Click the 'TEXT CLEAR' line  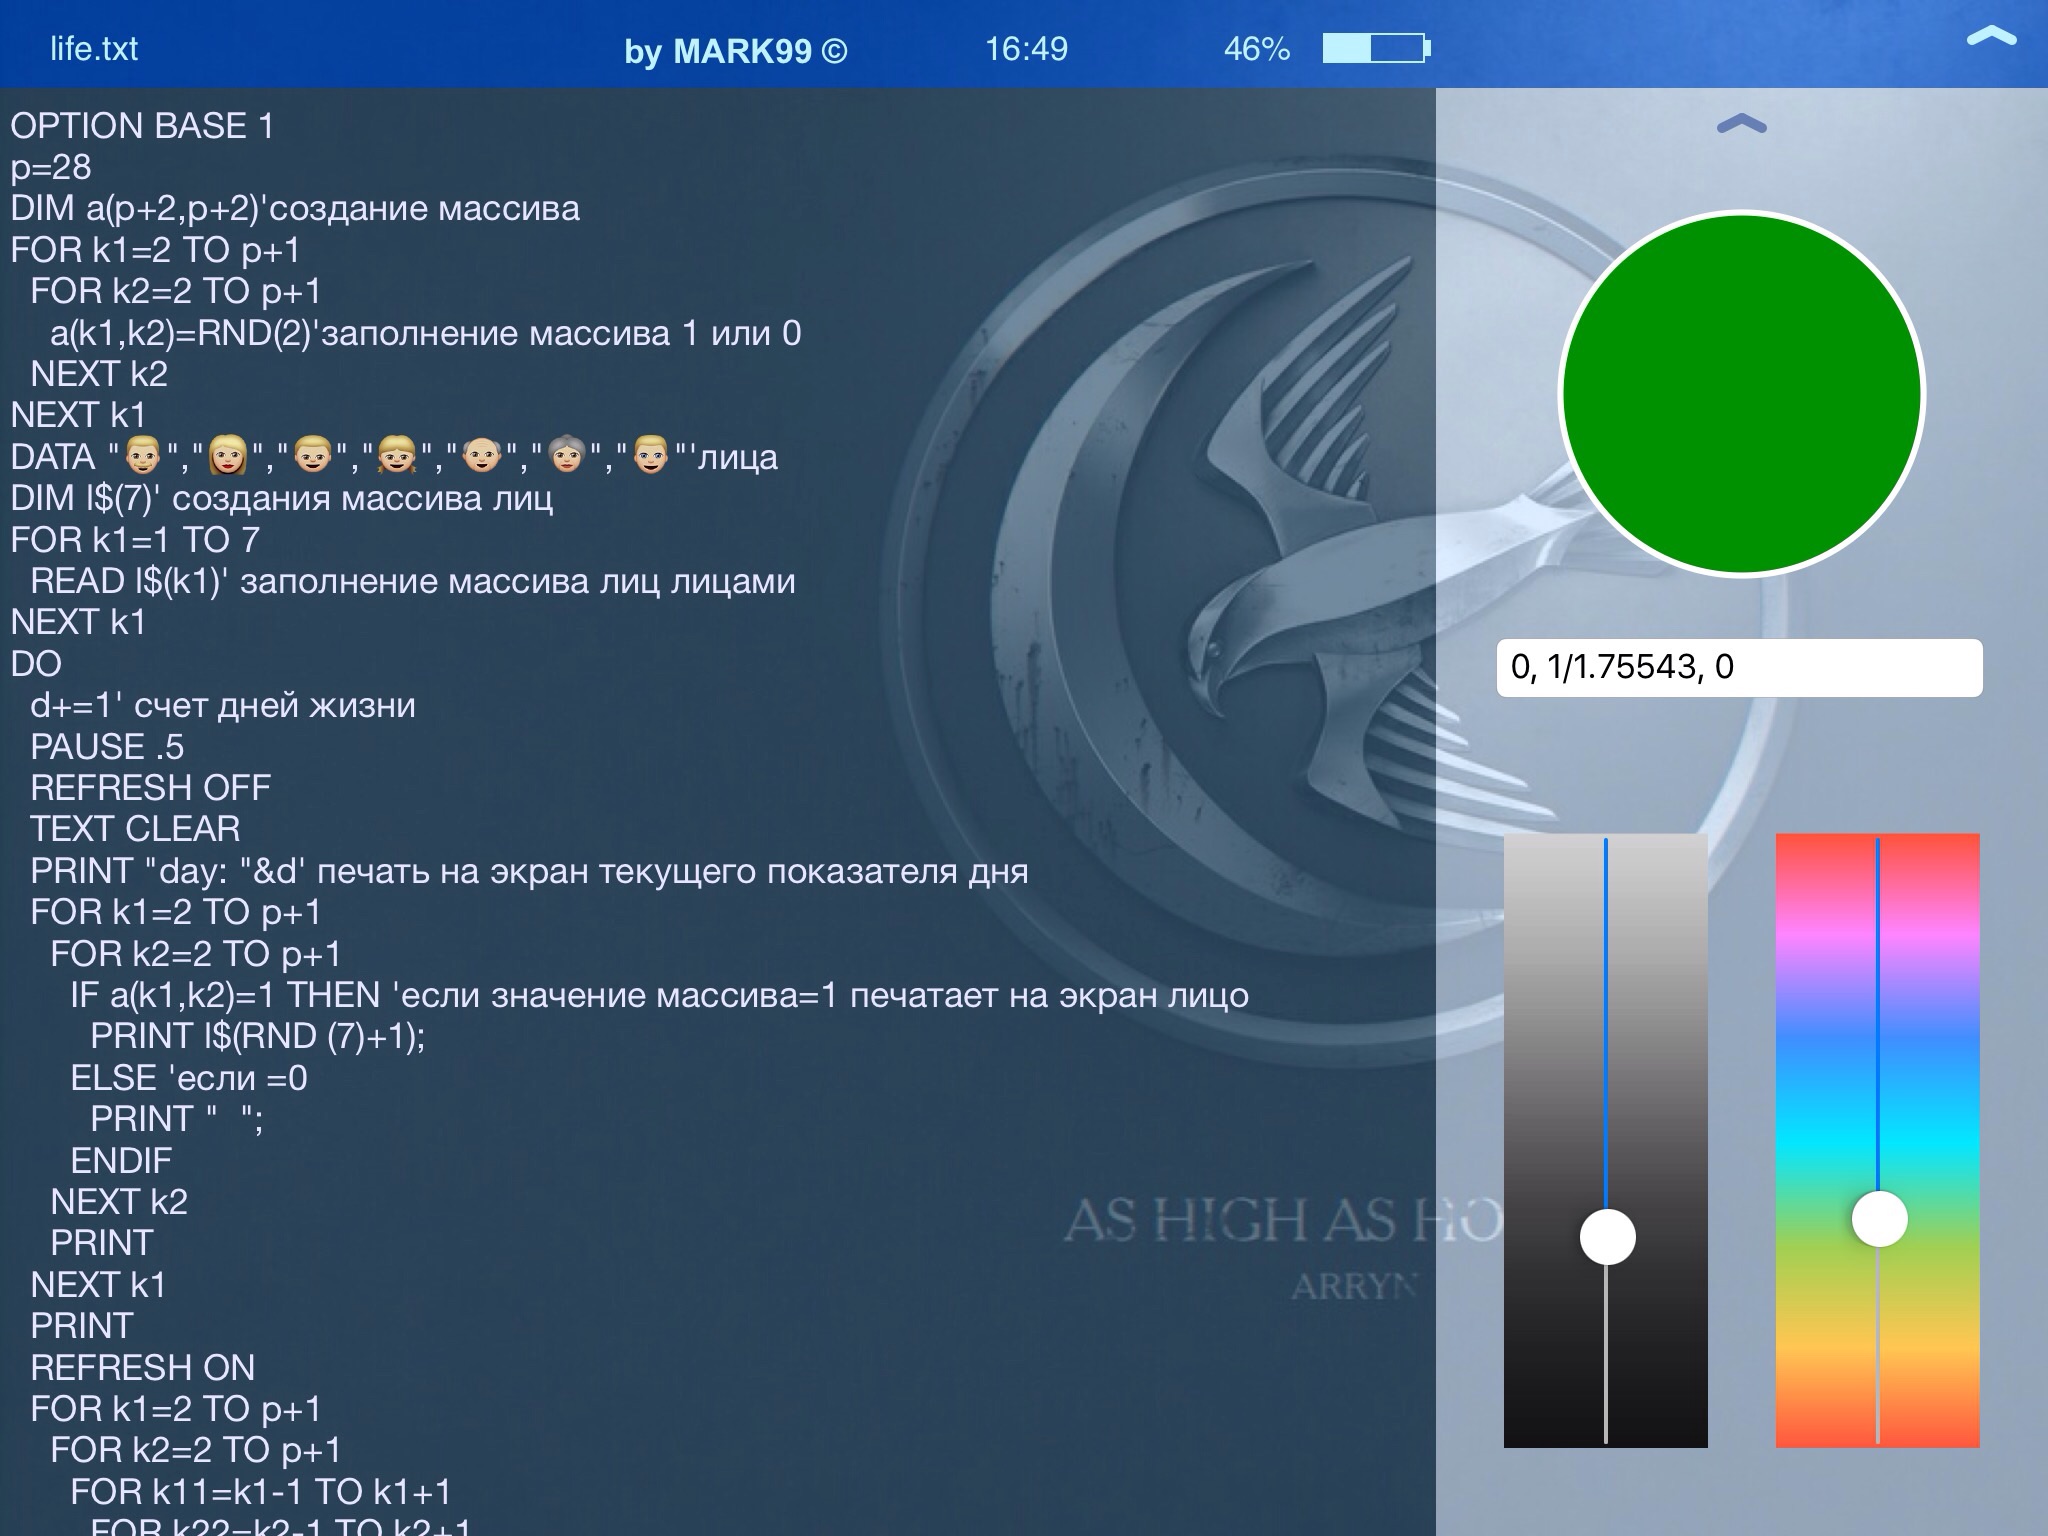(x=135, y=829)
